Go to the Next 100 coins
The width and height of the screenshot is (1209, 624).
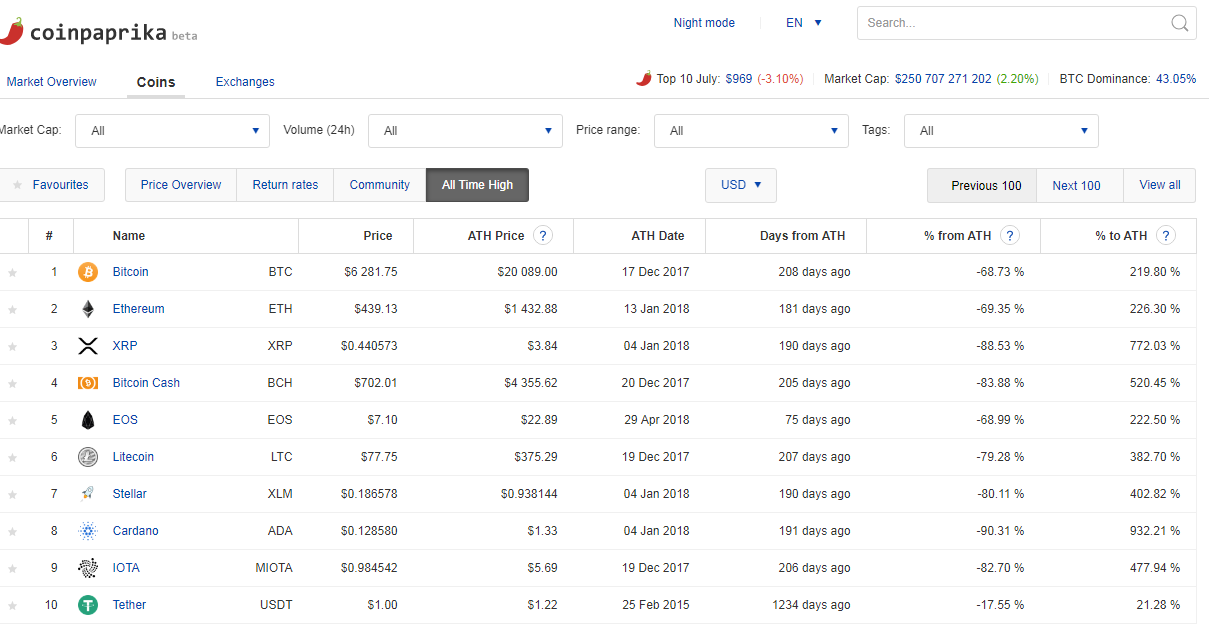pos(1076,185)
